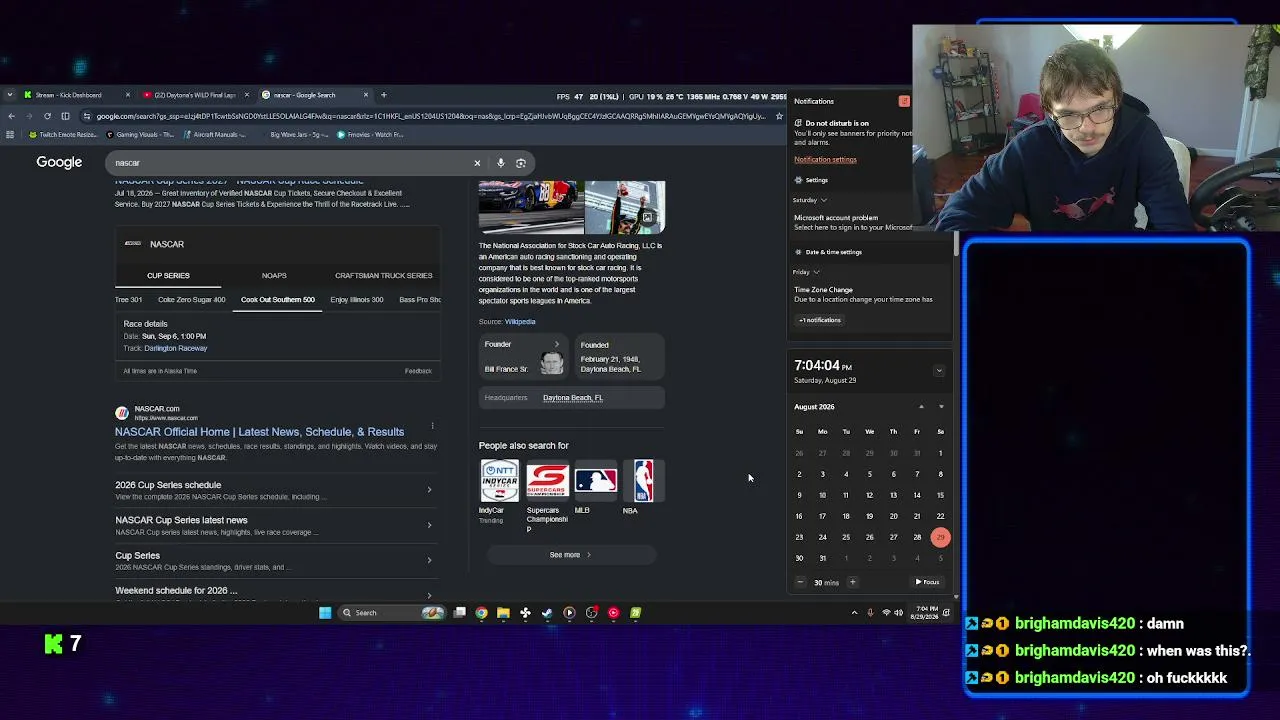
Task: Bookmark this page with the star icon
Action: coord(779,116)
